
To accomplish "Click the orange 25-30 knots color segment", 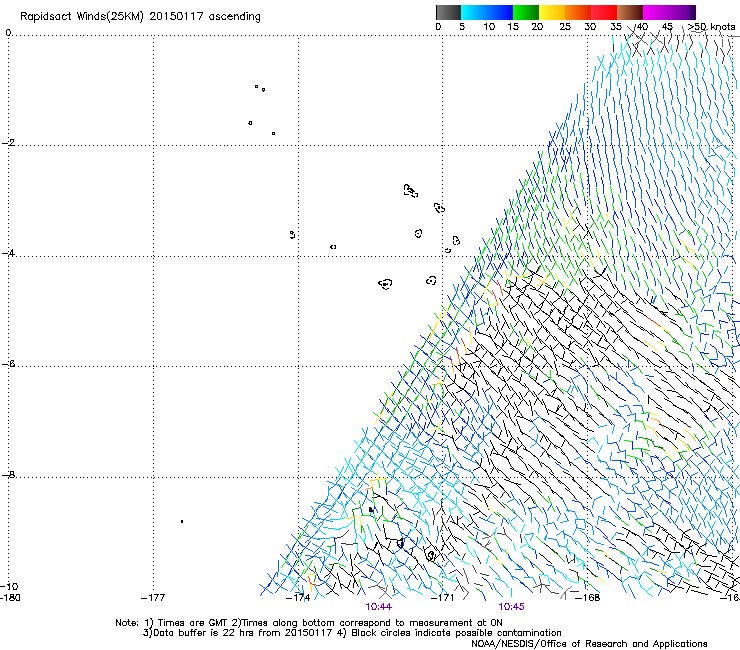I will [x=578, y=12].
